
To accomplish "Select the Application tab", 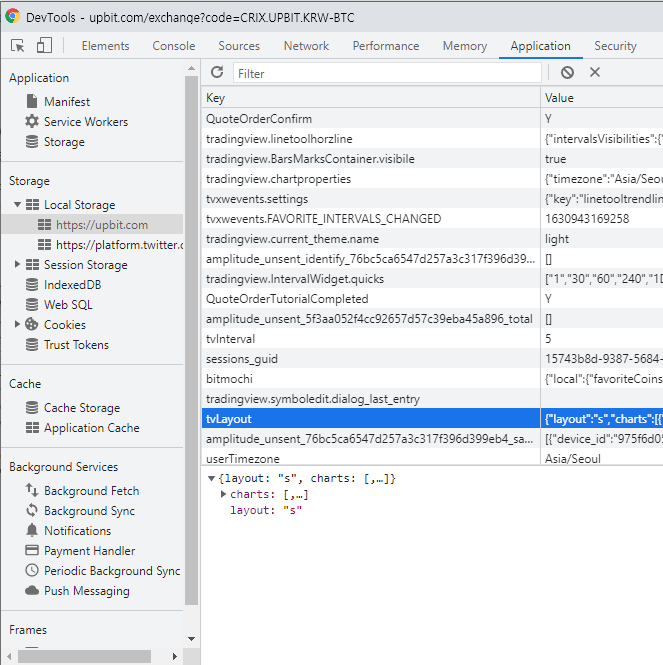I will (540, 45).
